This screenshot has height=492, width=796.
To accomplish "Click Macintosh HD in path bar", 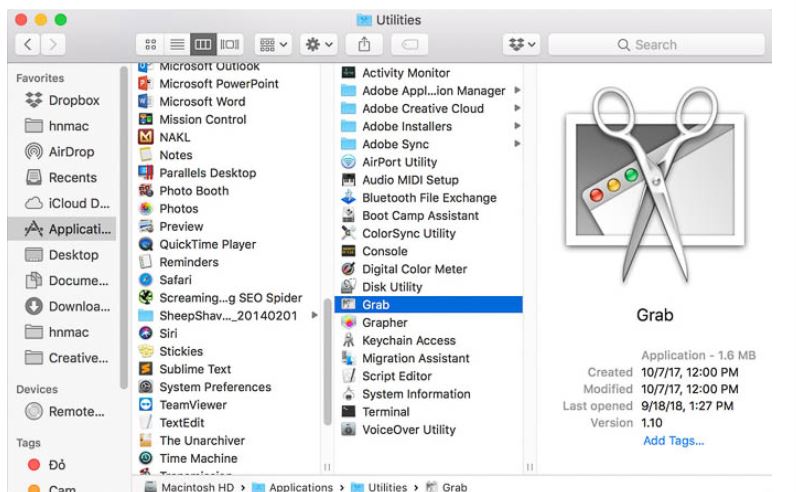I will point(189,487).
